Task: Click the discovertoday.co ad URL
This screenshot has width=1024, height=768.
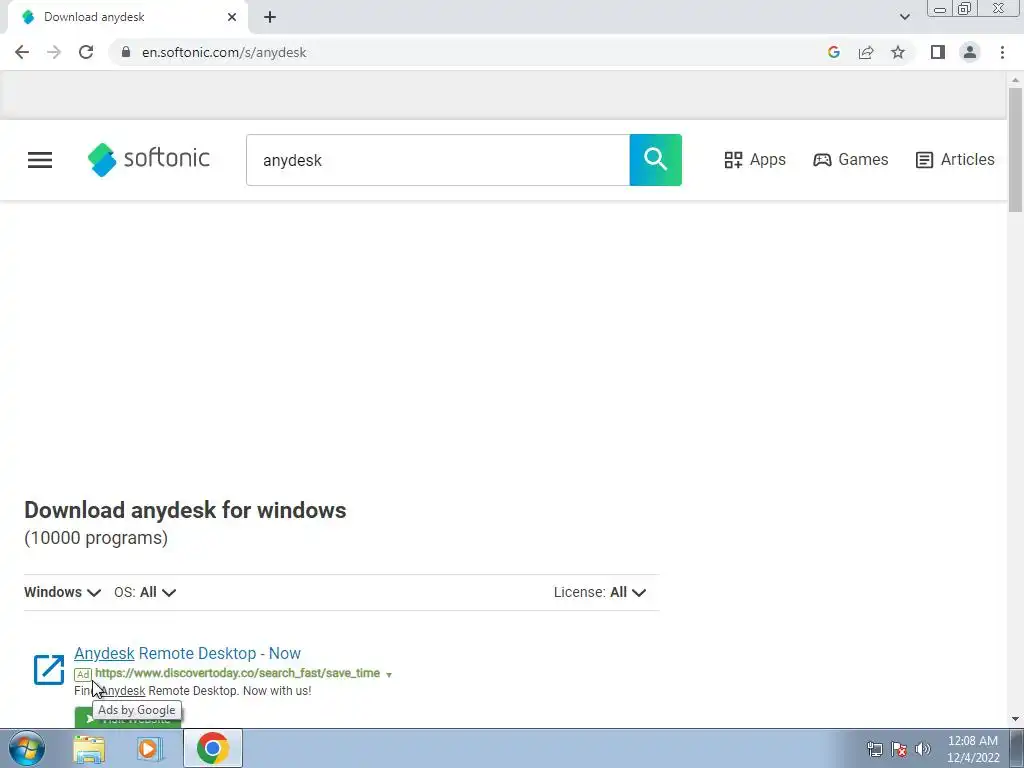Action: [238, 673]
